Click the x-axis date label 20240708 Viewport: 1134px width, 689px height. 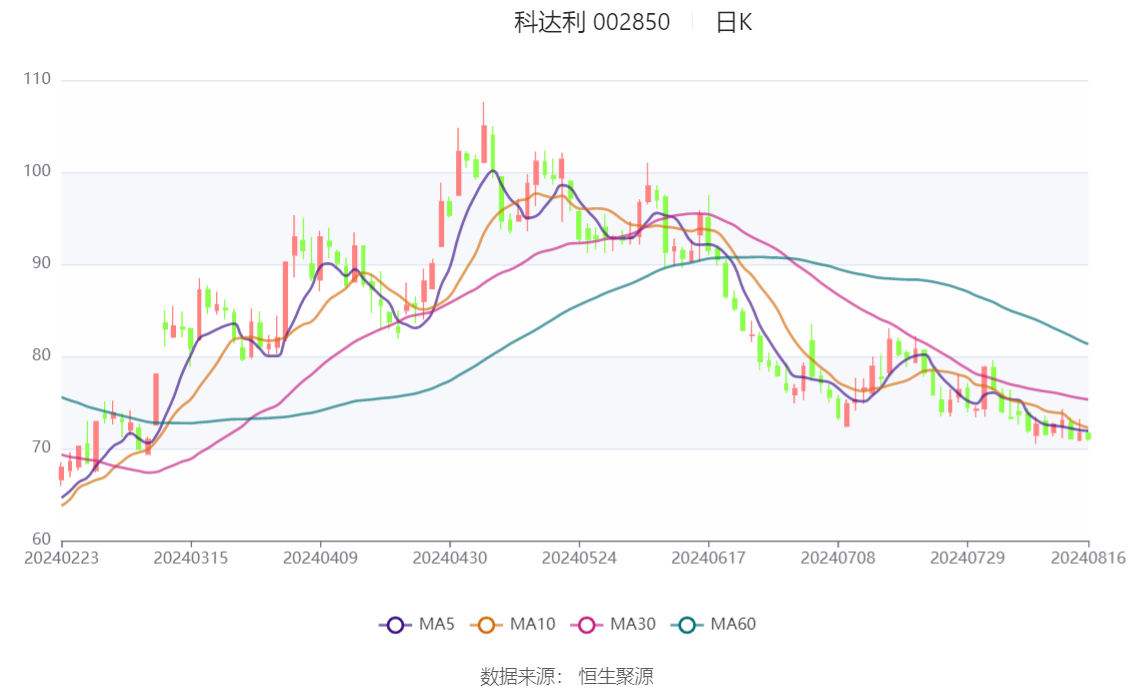(838, 558)
